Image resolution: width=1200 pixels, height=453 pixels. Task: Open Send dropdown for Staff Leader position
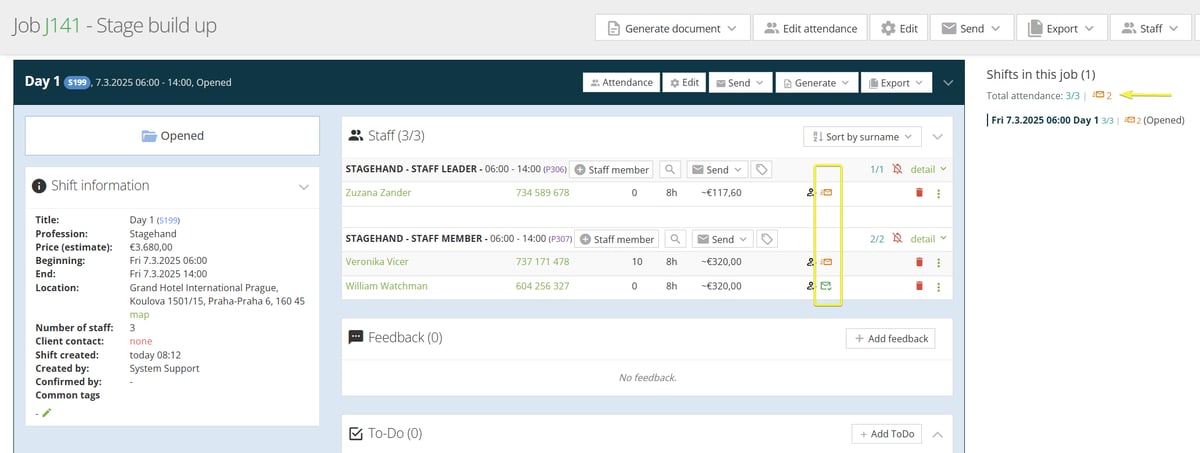point(717,170)
